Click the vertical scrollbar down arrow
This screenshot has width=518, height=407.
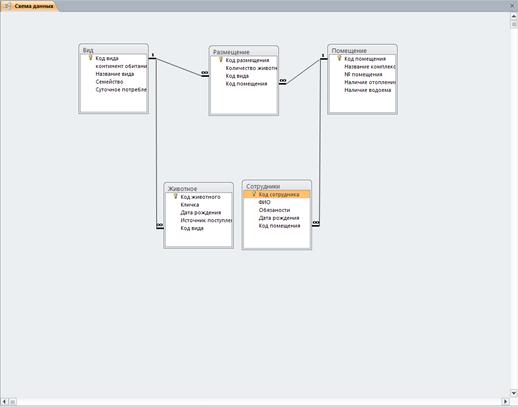tap(514, 394)
